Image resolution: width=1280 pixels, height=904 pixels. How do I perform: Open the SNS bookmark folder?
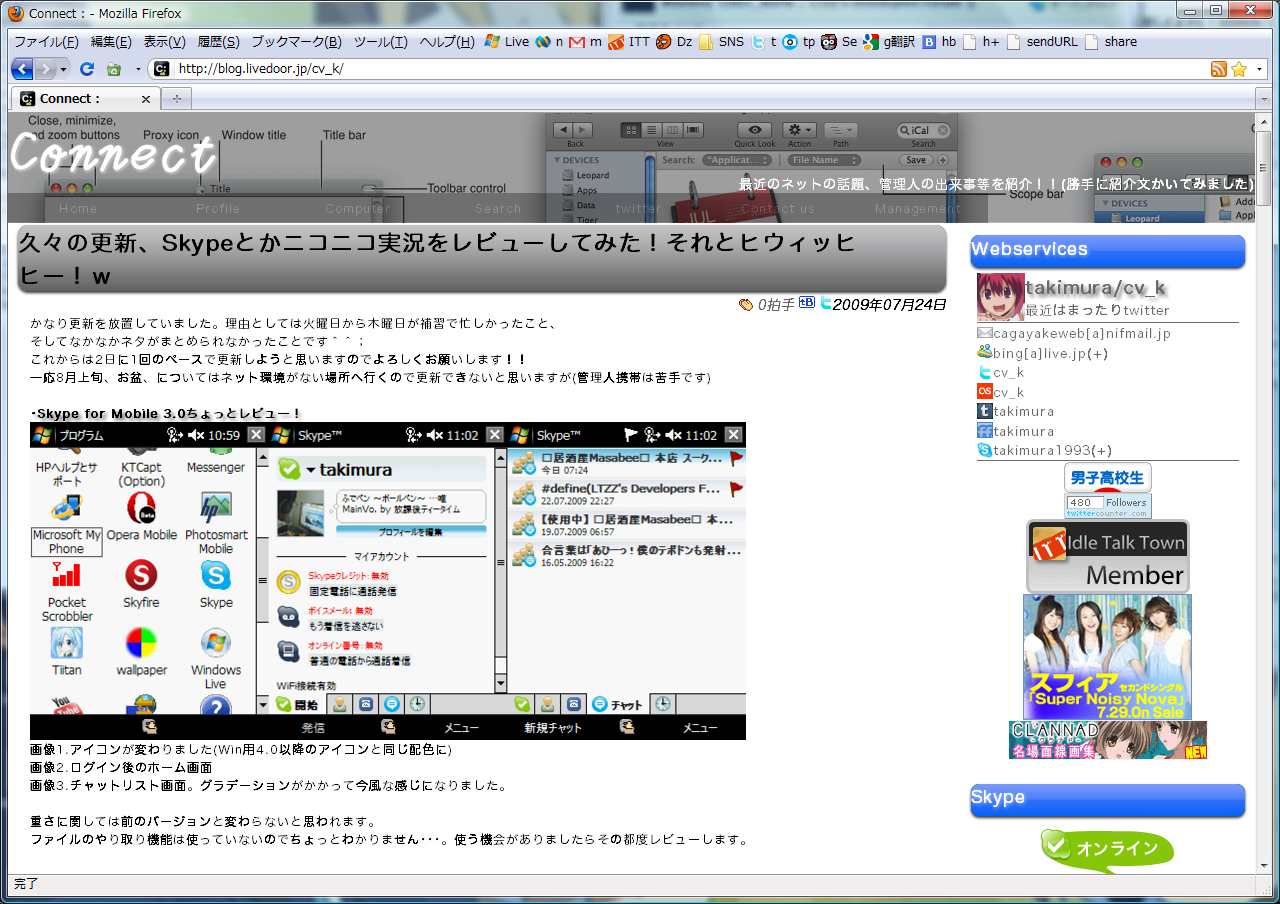click(722, 42)
